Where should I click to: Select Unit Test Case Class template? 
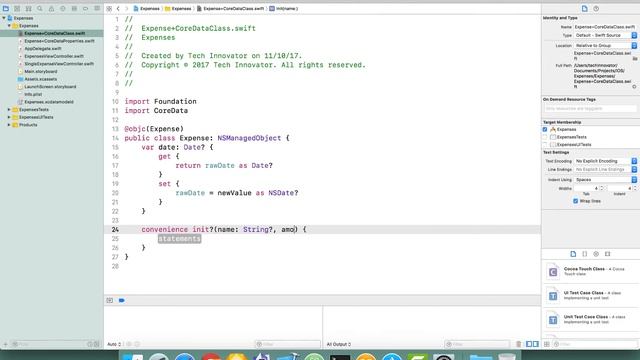pos(591,319)
